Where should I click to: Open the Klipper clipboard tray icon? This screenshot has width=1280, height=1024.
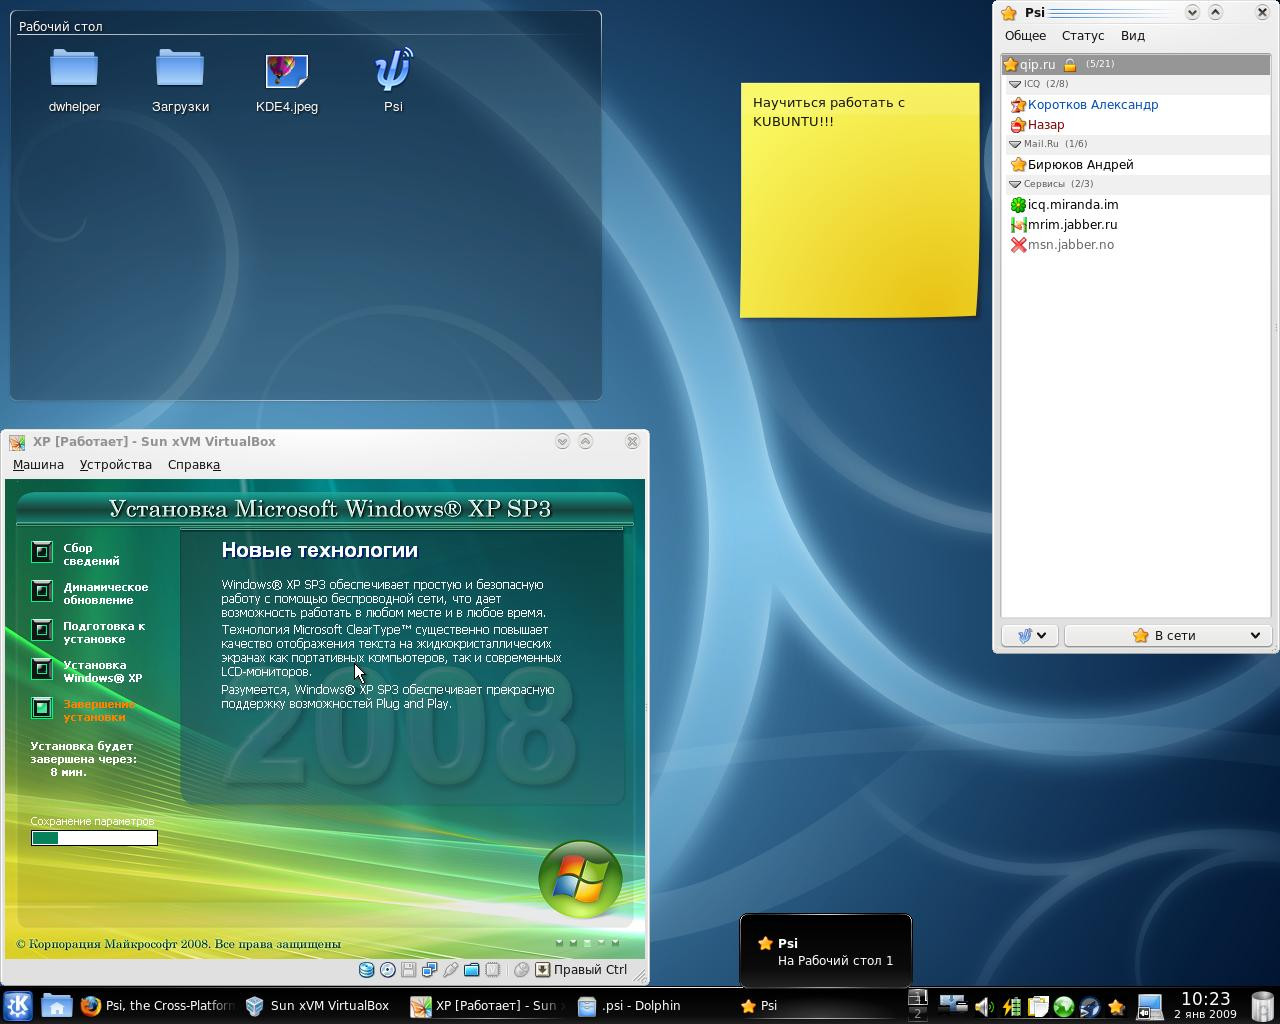click(1038, 1006)
